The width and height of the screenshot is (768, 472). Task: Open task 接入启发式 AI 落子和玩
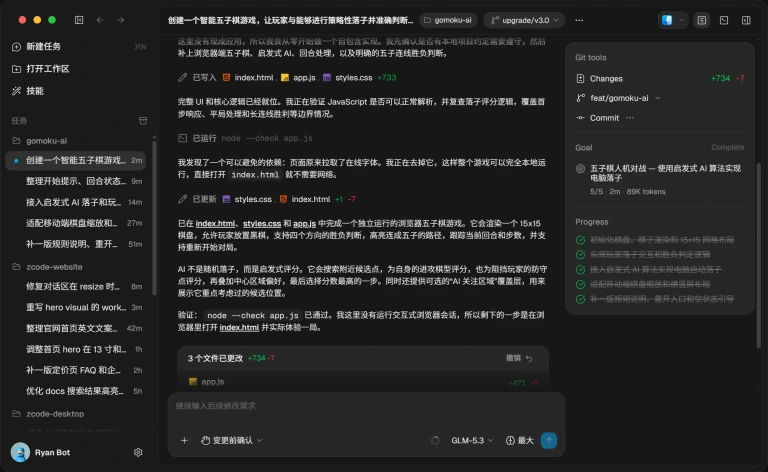[76, 202]
